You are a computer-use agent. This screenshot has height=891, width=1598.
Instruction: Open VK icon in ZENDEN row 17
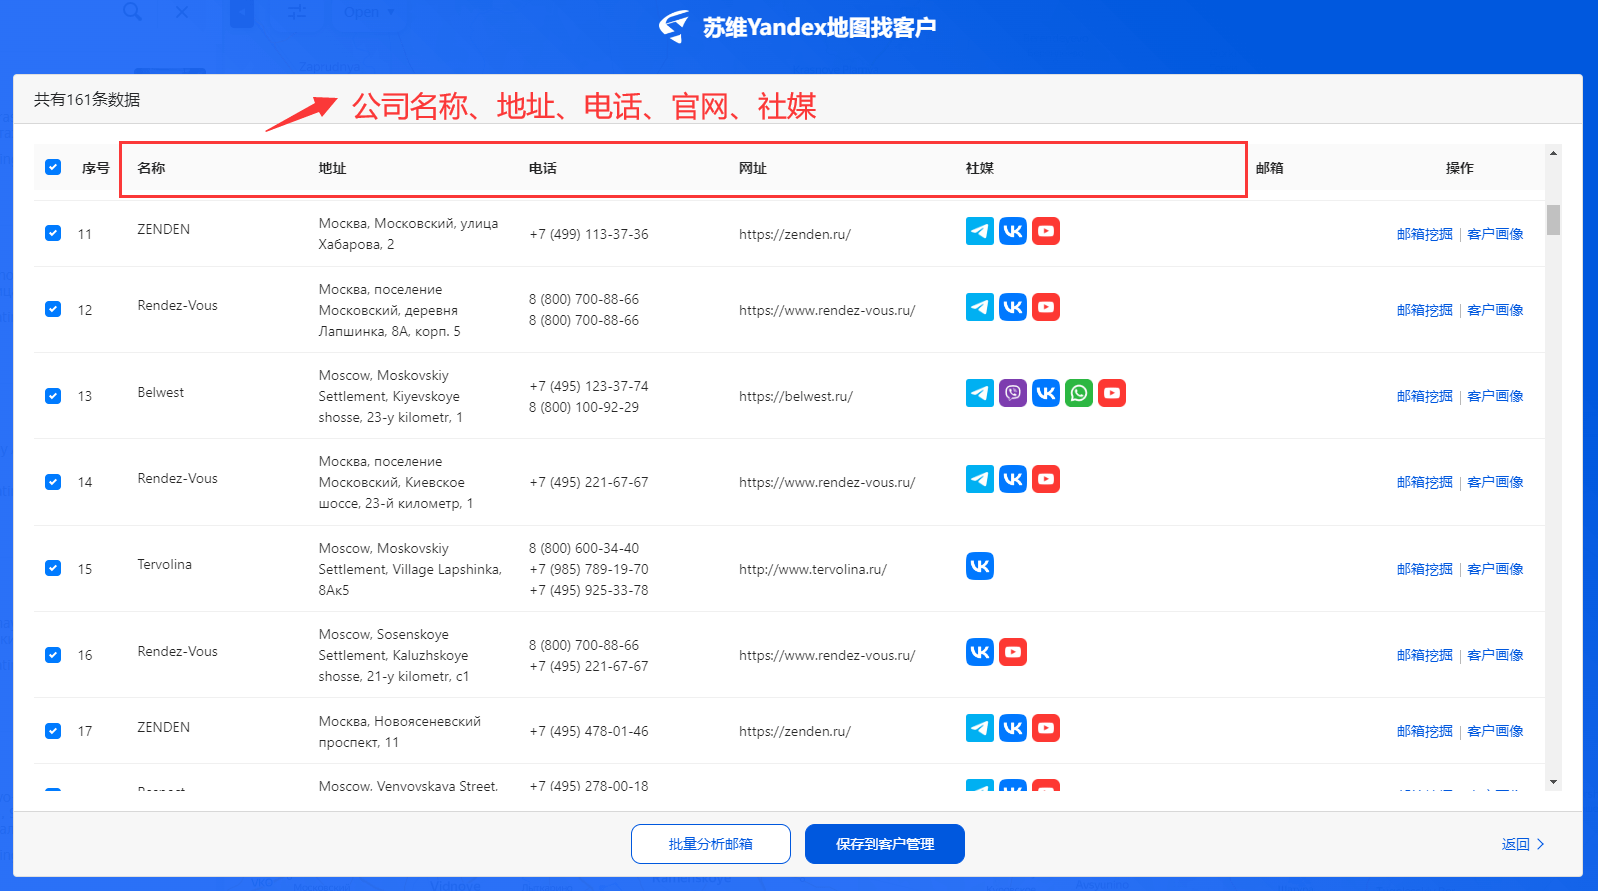1013,728
